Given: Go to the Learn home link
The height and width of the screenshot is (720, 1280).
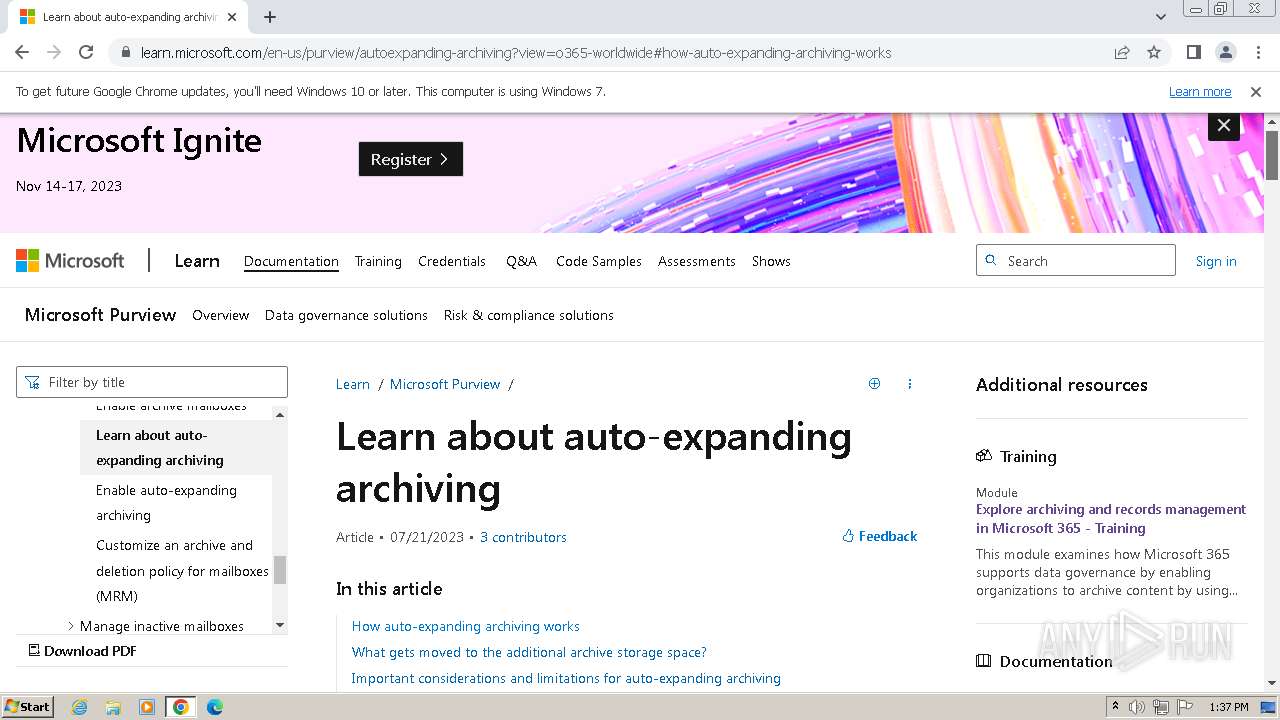Looking at the screenshot, I should pos(197,261).
